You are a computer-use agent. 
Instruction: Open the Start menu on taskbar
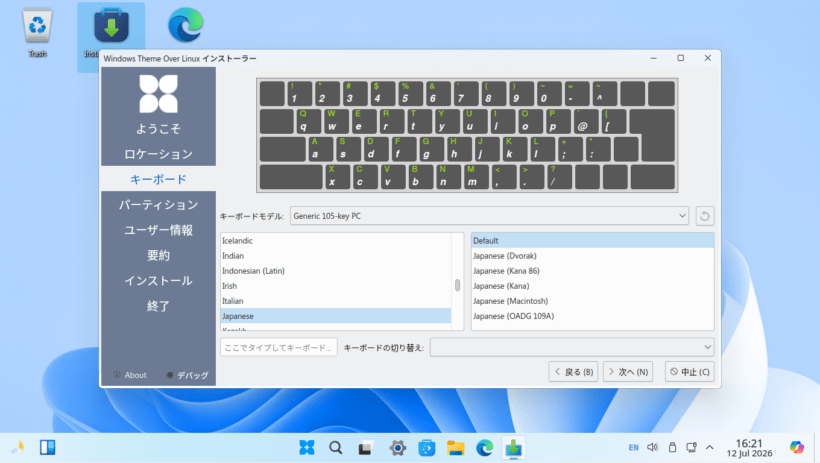click(x=306, y=448)
